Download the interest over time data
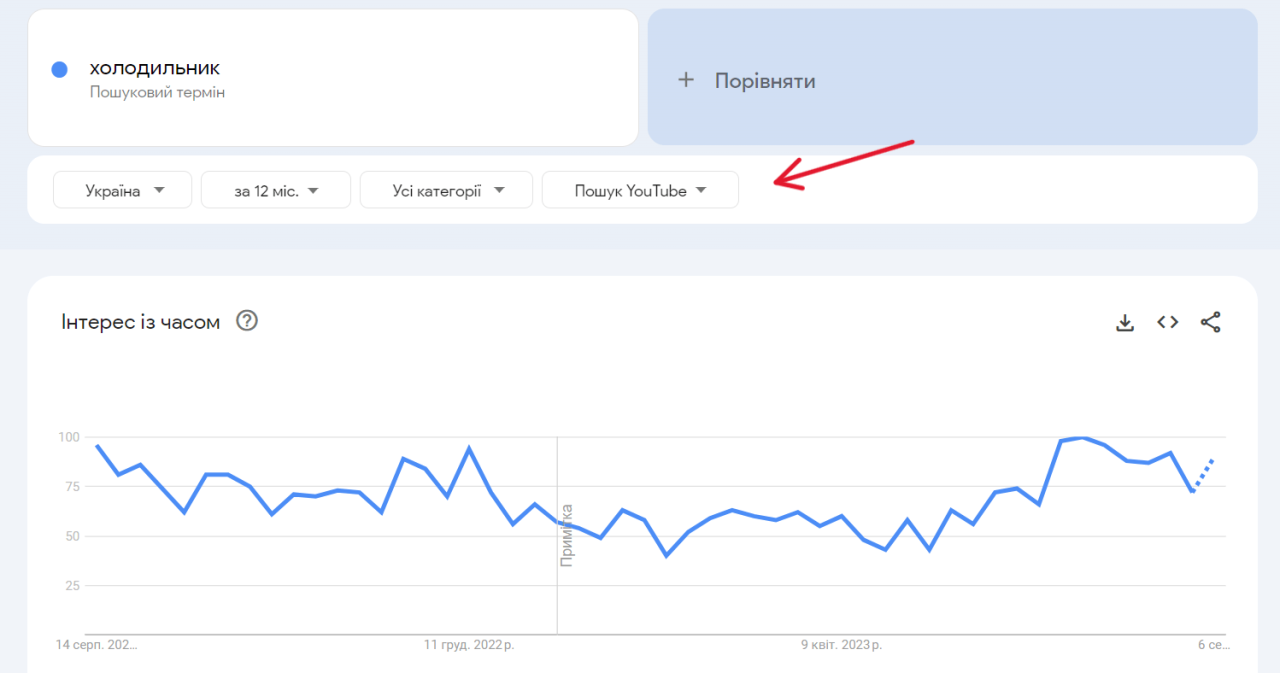Image resolution: width=1280 pixels, height=673 pixels. click(1125, 322)
